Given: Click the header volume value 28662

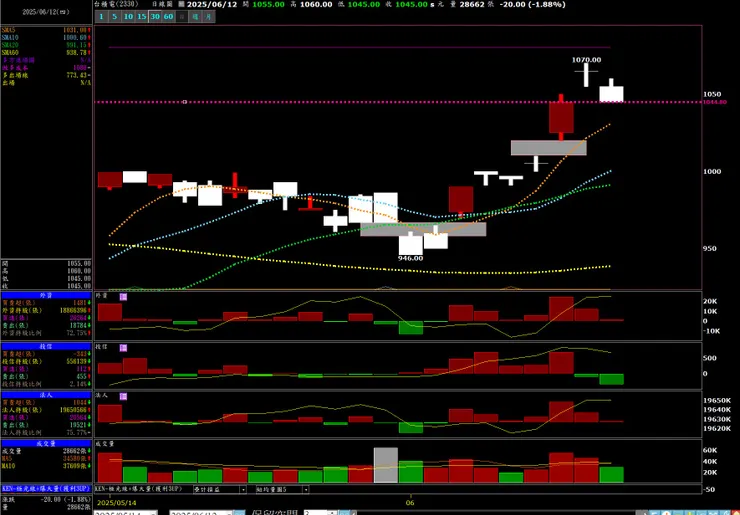Looking at the screenshot, I should (472, 4).
